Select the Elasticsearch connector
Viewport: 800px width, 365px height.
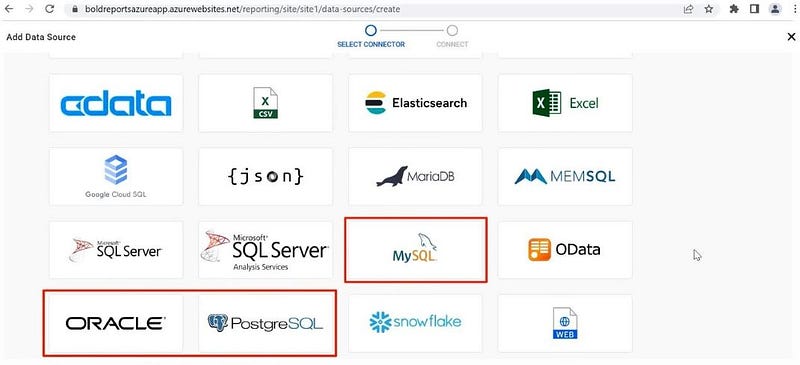point(415,103)
